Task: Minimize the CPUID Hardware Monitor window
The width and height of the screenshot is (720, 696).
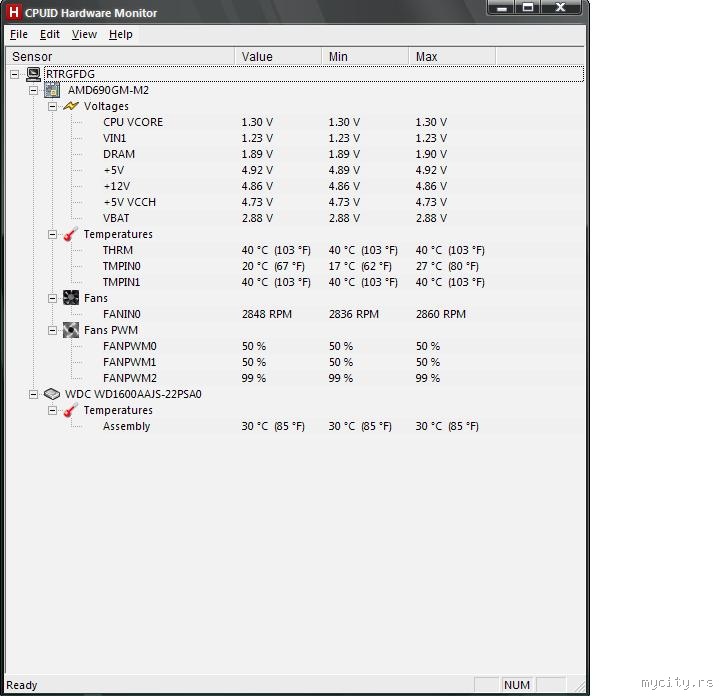Action: (502, 7)
